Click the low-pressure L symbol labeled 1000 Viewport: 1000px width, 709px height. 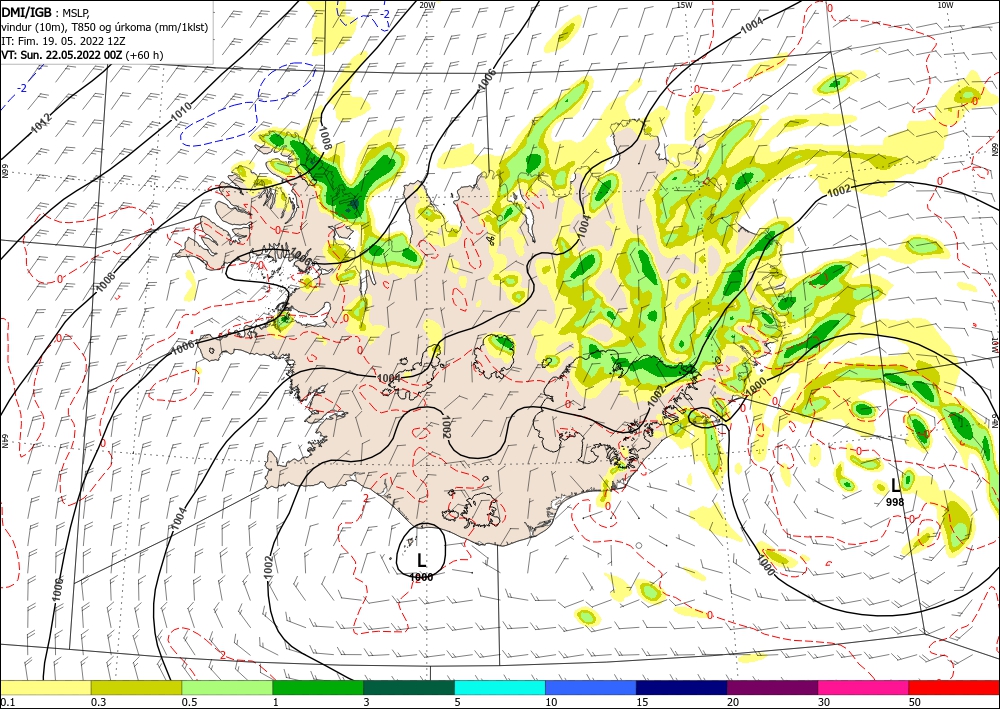[x=421, y=561]
